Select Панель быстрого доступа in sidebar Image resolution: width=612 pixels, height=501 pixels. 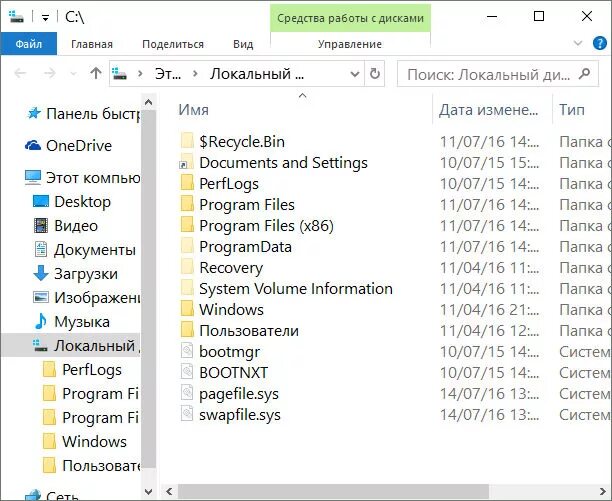click(82, 114)
